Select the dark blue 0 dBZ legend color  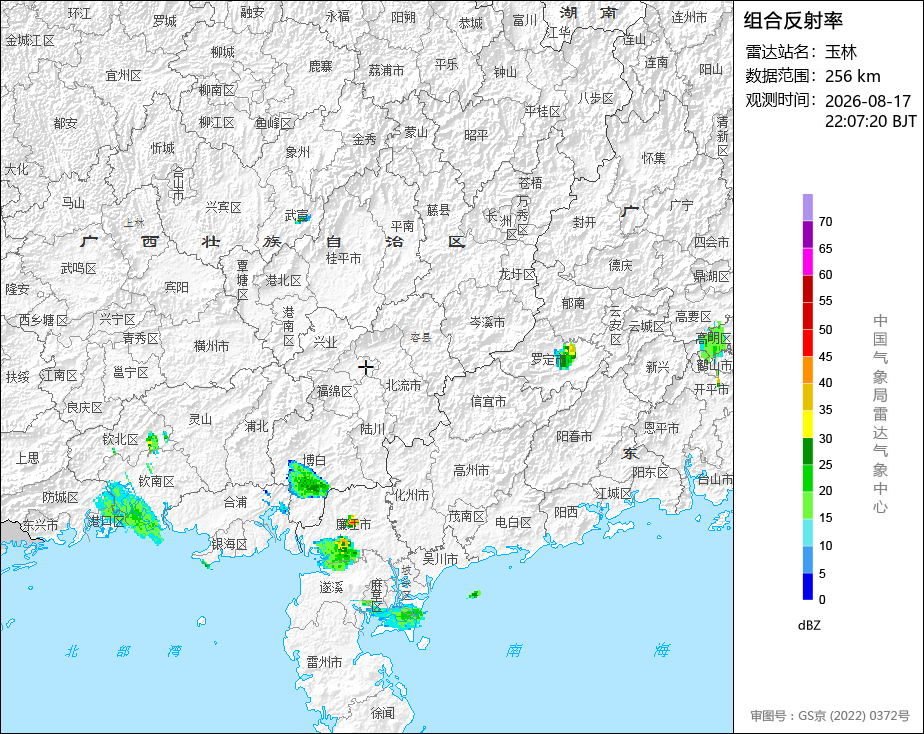[807, 587]
